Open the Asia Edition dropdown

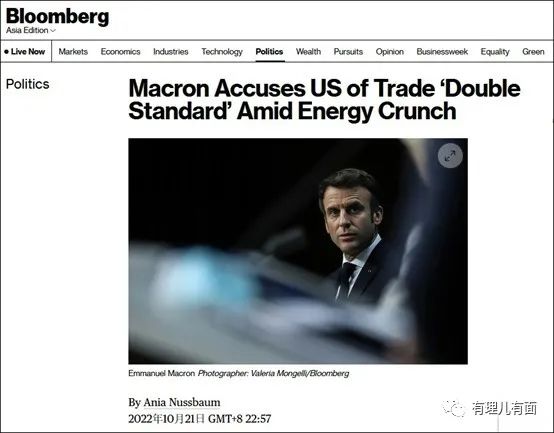[31, 30]
